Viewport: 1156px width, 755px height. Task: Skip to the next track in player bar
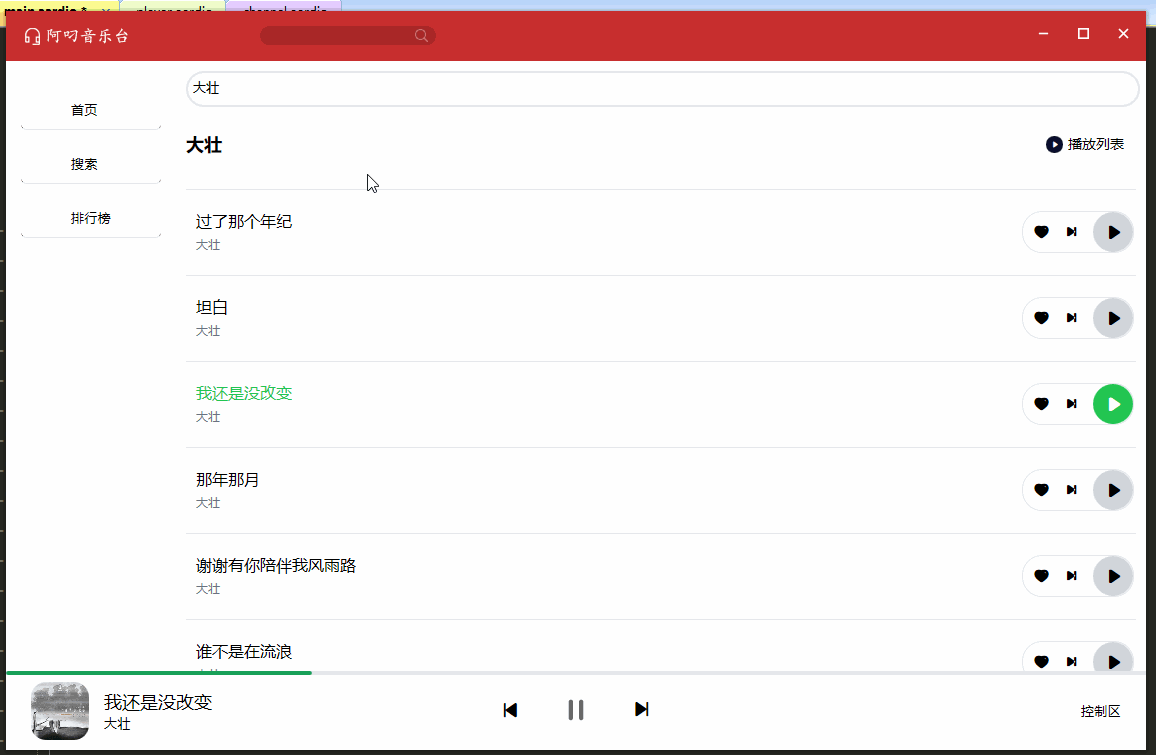(642, 710)
